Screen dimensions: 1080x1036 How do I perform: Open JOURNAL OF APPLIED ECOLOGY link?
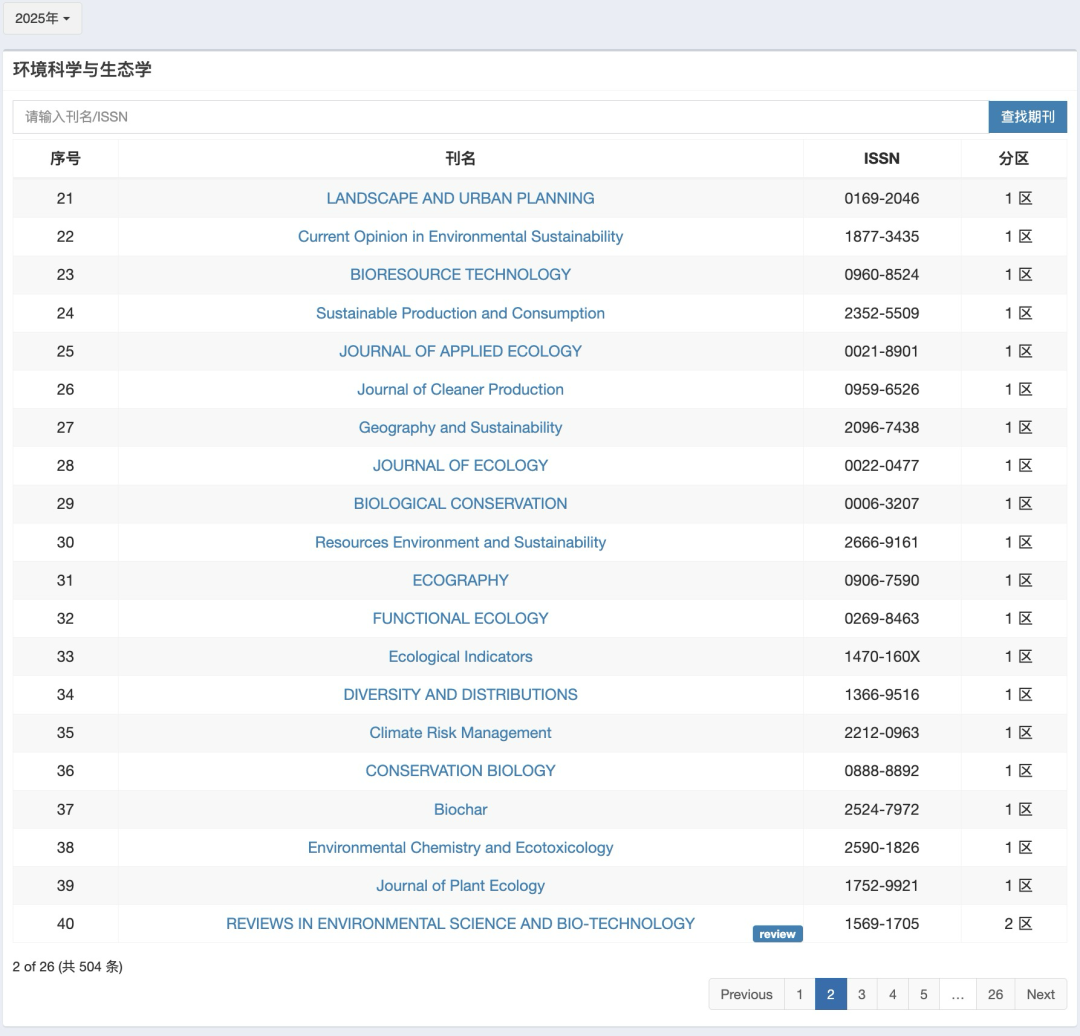[460, 351]
